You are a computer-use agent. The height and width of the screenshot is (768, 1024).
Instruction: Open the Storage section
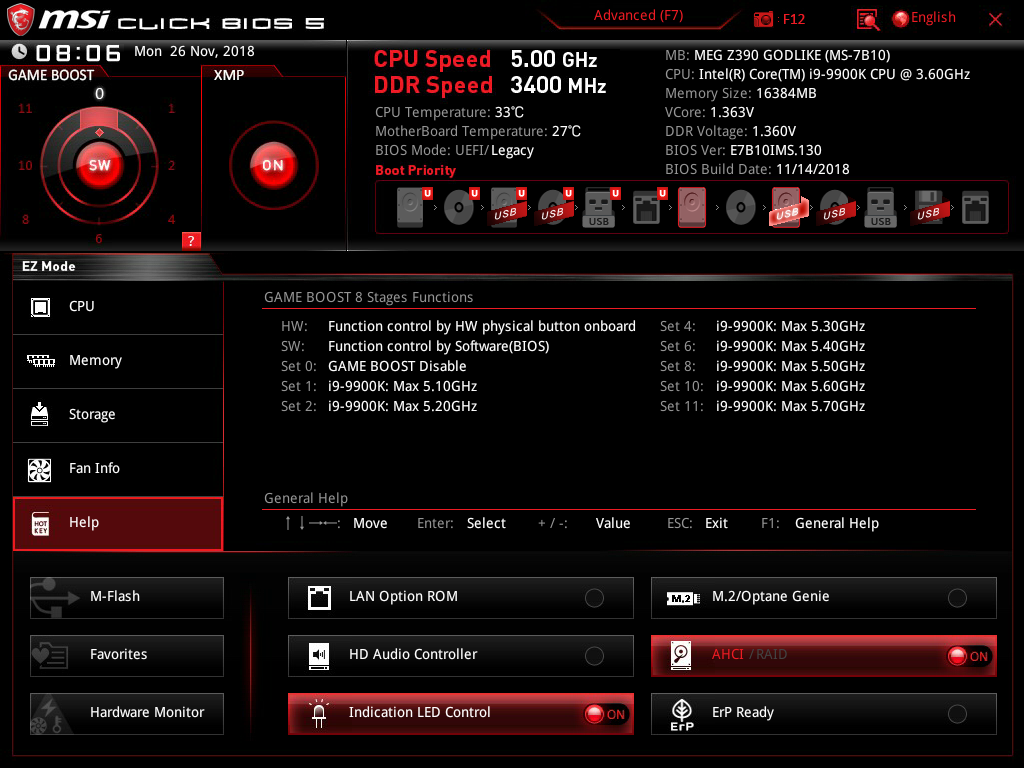118,415
